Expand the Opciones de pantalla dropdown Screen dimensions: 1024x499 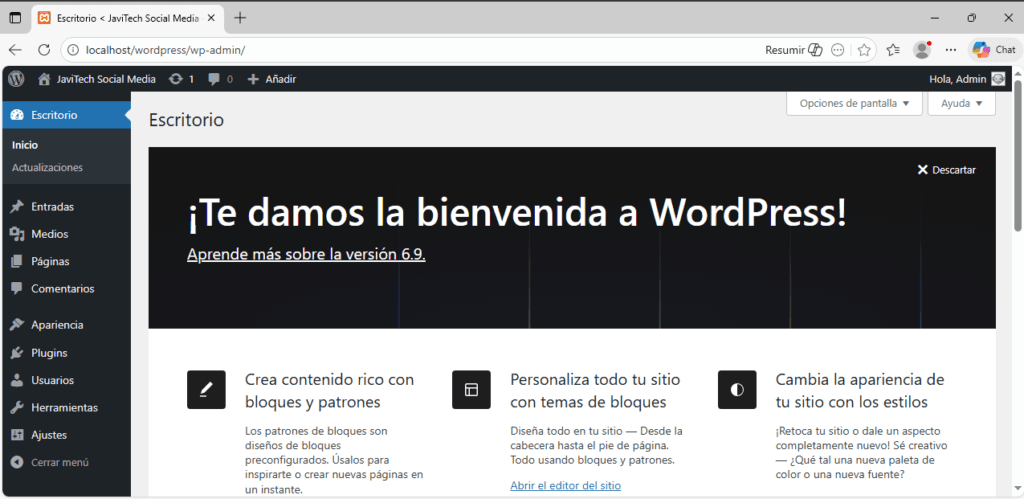(x=853, y=103)
